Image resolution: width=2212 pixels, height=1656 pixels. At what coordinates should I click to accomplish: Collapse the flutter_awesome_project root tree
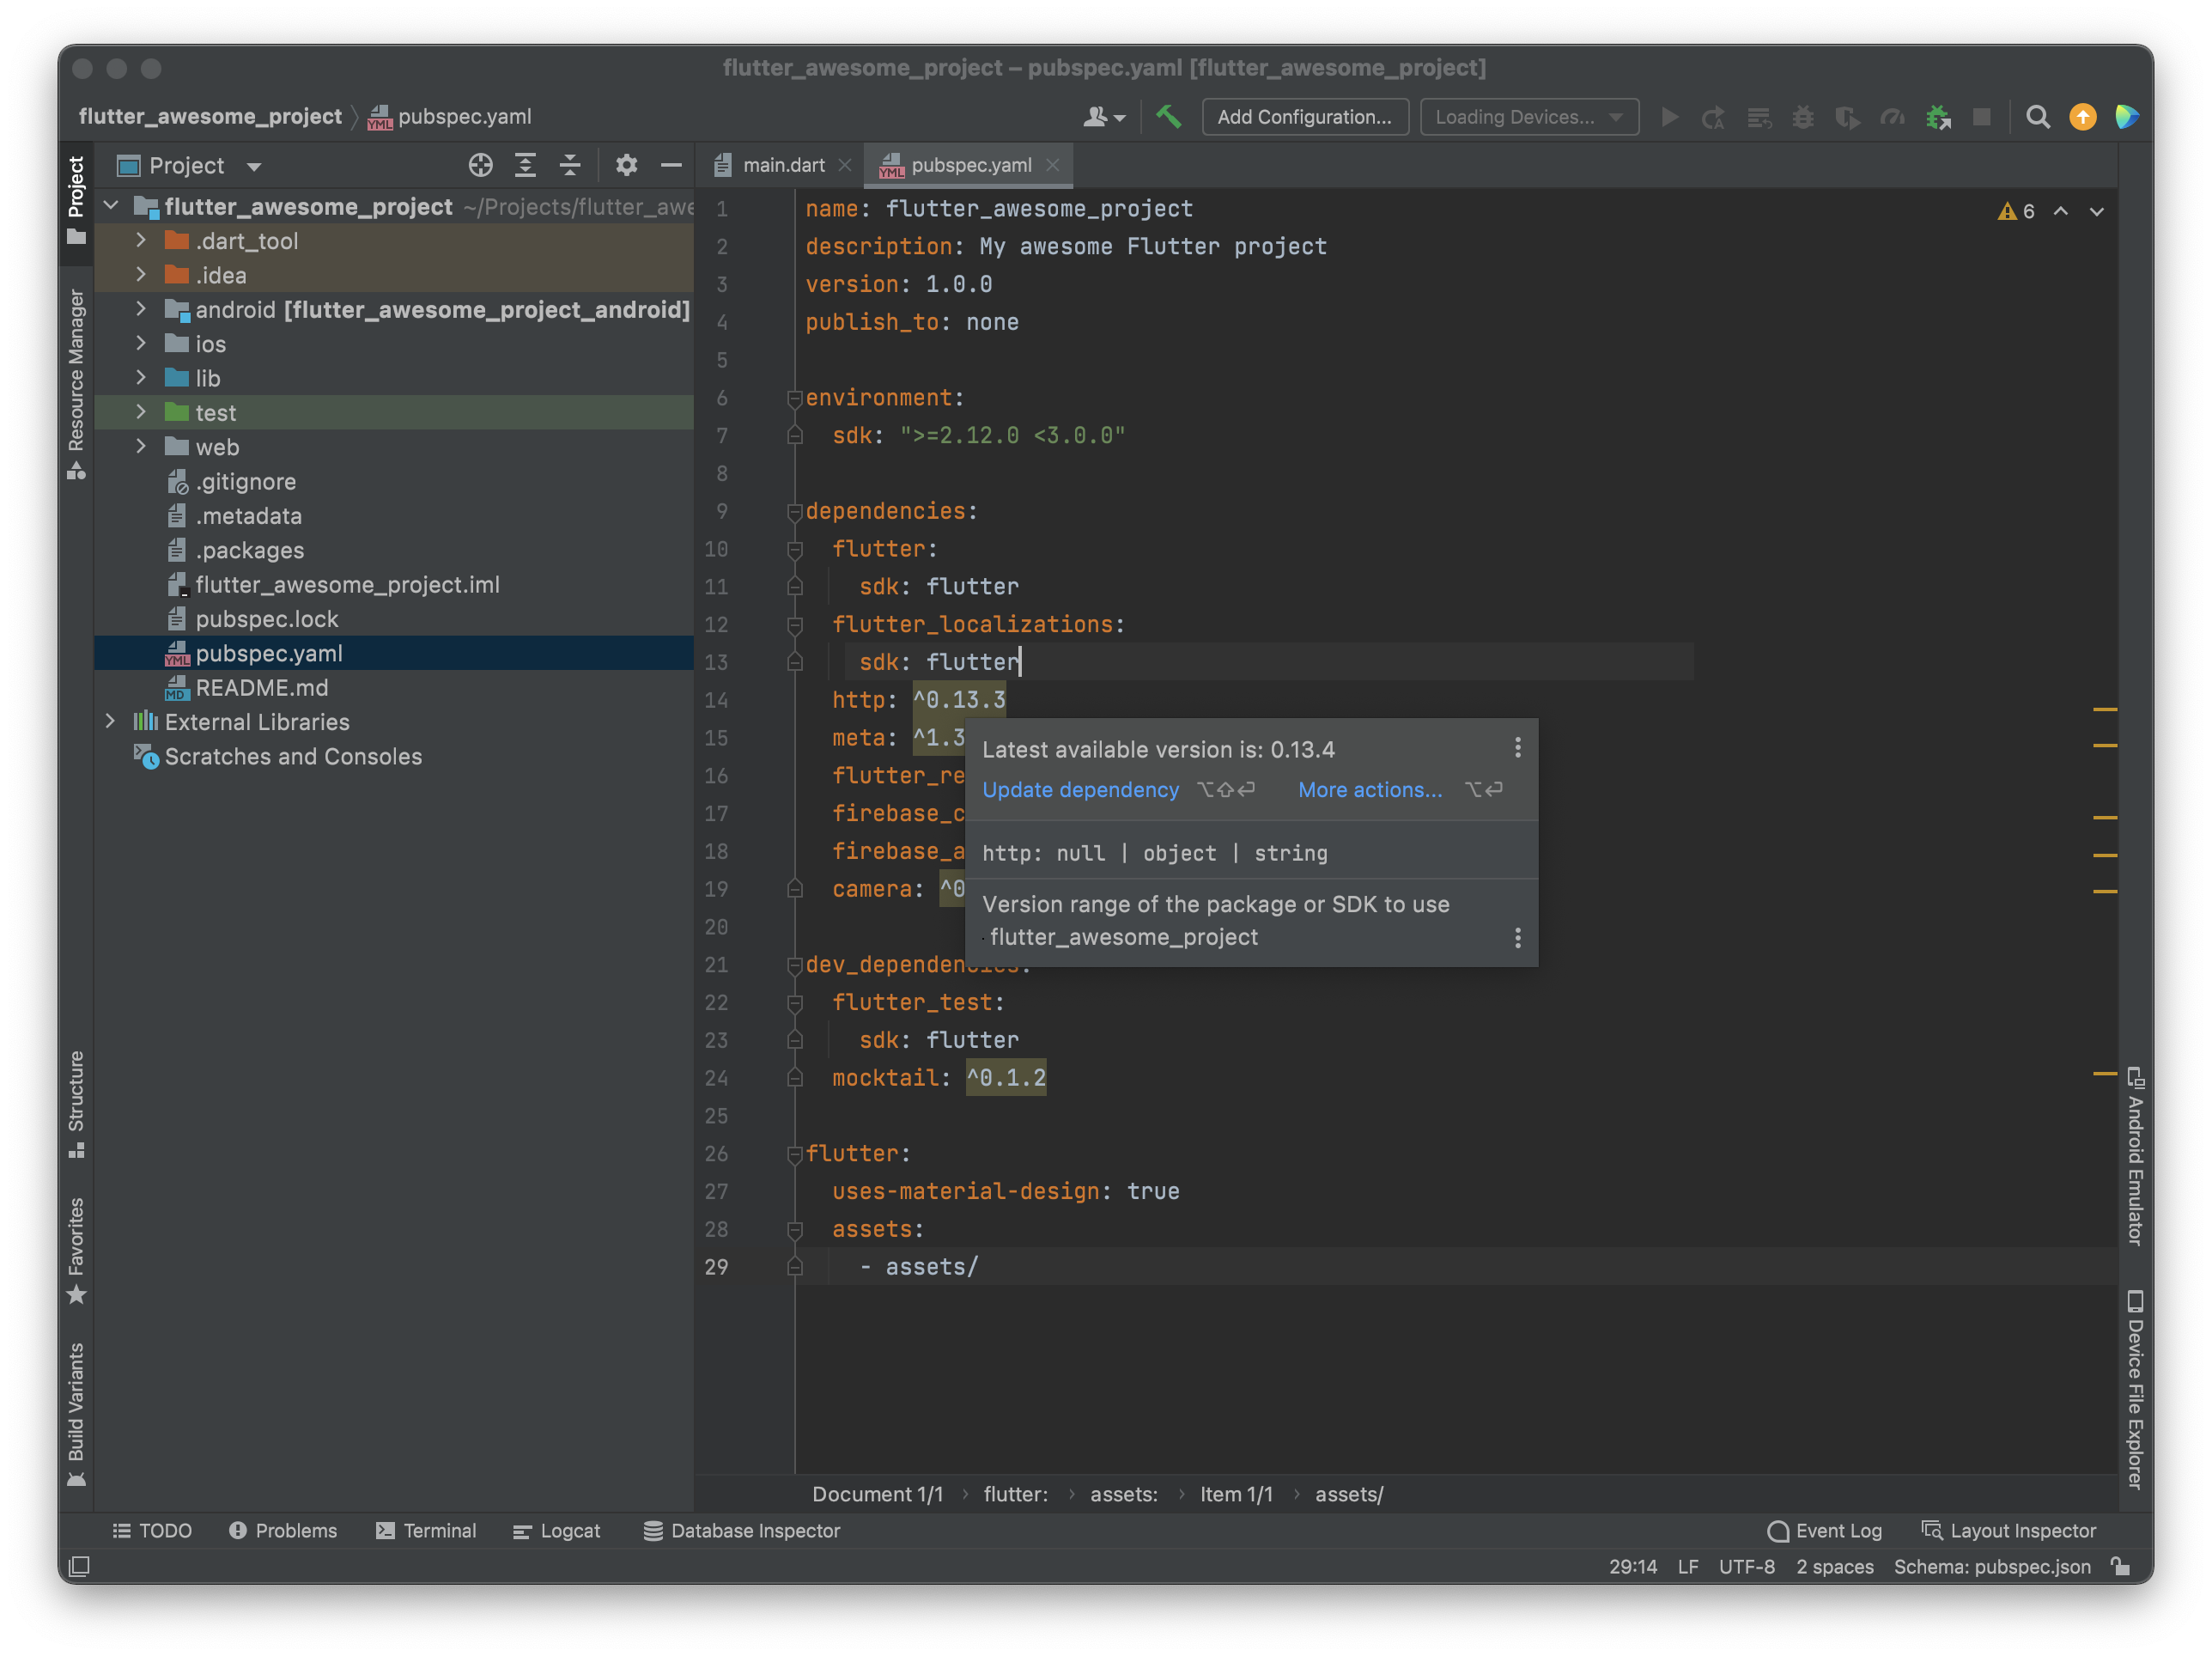pos(118,209)
